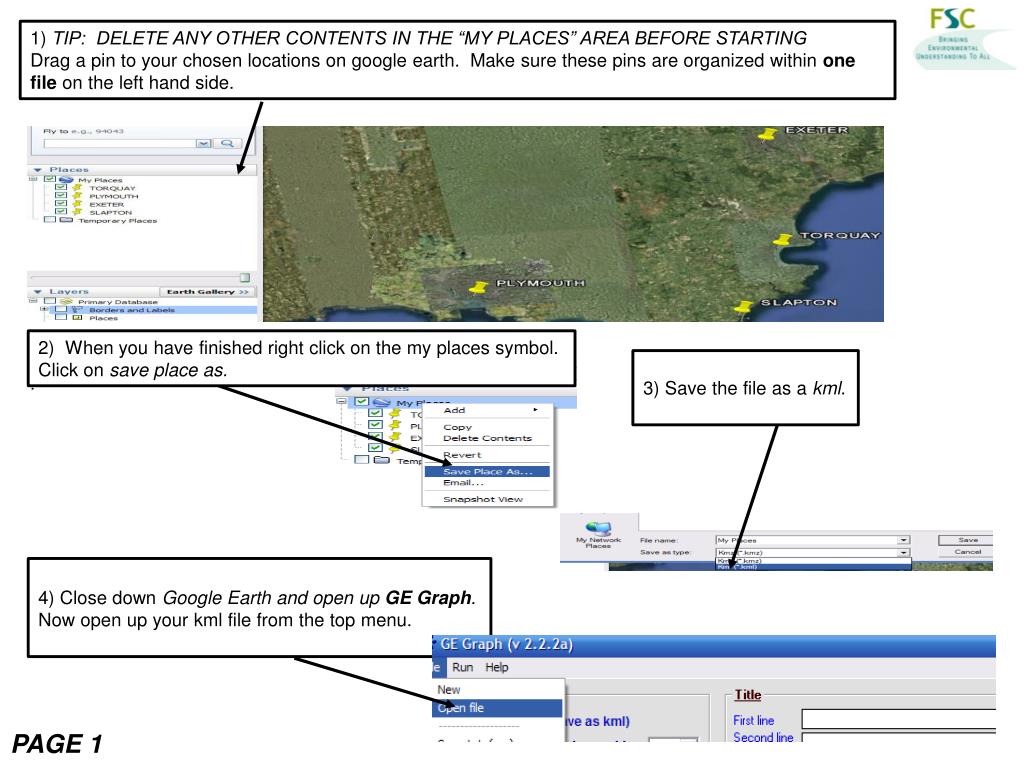Screen dimensions: 1024x768
Task: Click the Places layer square icon
Action: tap(77, 317)
